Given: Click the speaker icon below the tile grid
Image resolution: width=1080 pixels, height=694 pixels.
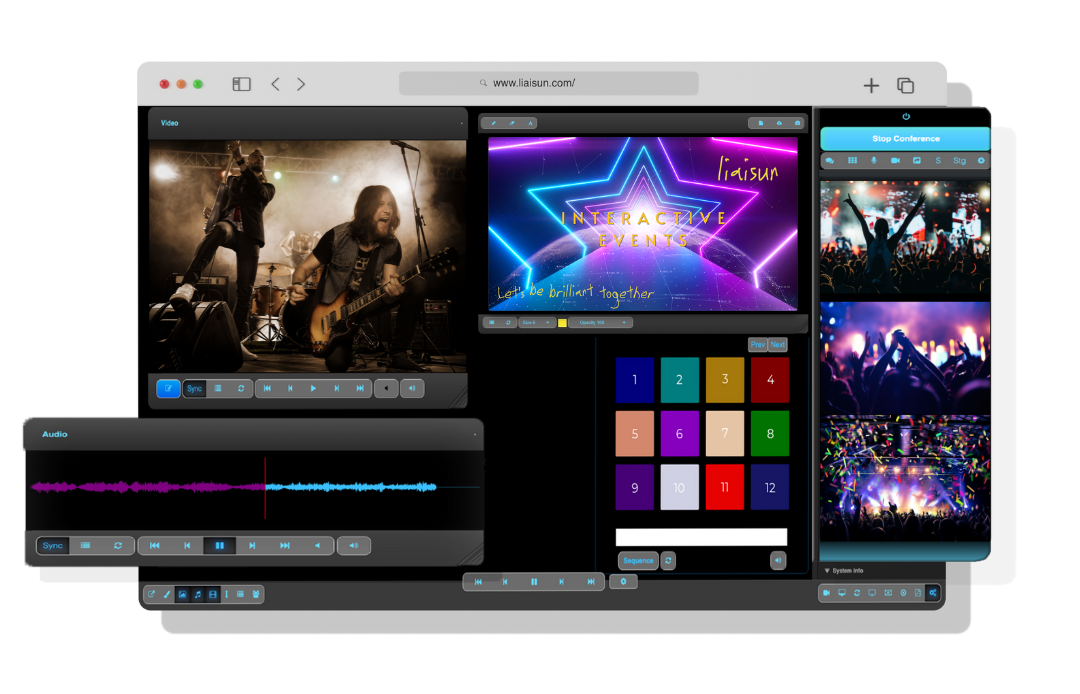Looking at the screenshot, I should click(x=778, y=560).
